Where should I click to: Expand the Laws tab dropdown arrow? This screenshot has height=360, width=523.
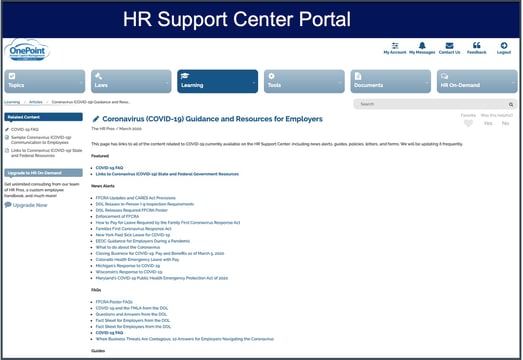coord(167,82)
